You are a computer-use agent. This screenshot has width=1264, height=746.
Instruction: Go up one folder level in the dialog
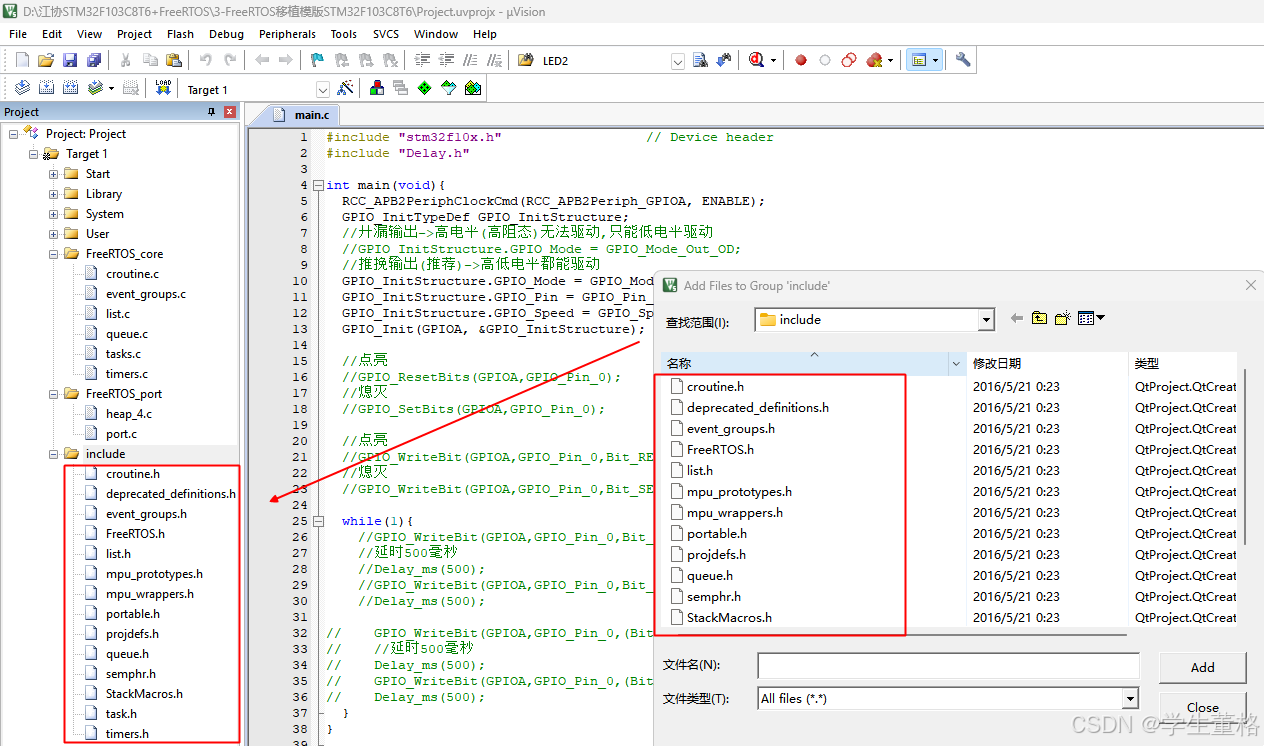(1040, 318)
